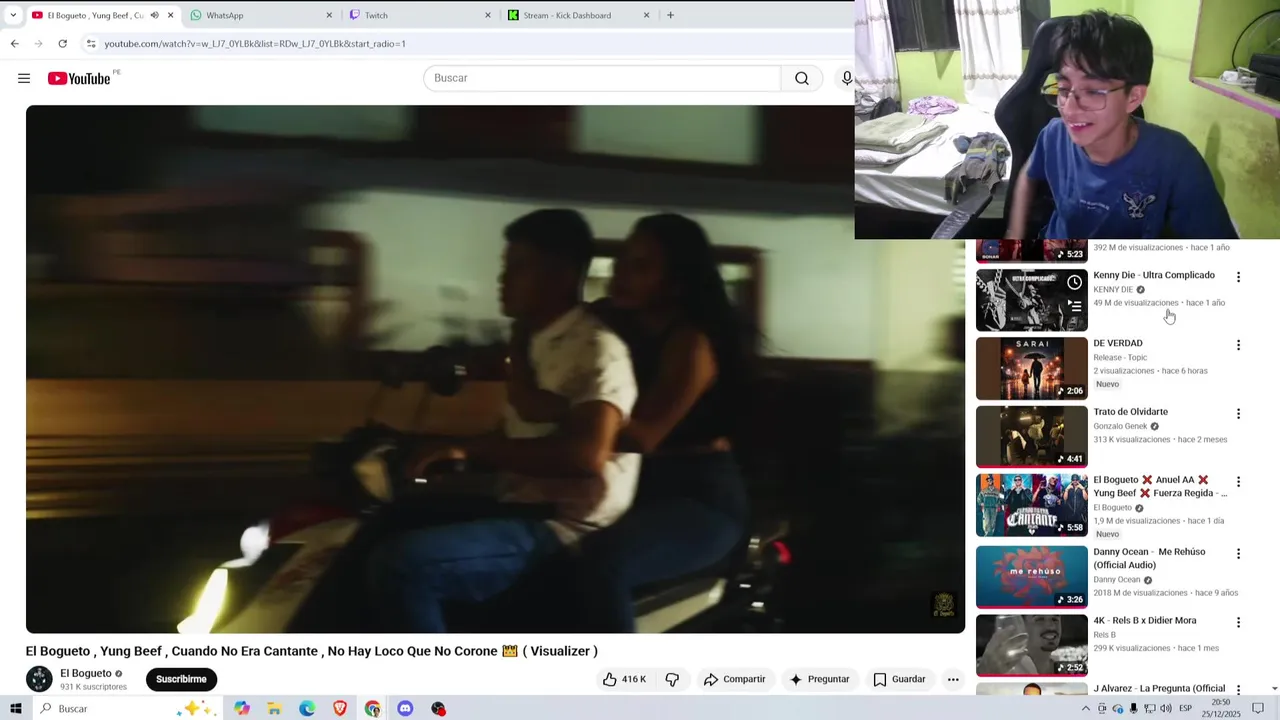Open Gonzalo Genek channel name

coord(1120,426)
